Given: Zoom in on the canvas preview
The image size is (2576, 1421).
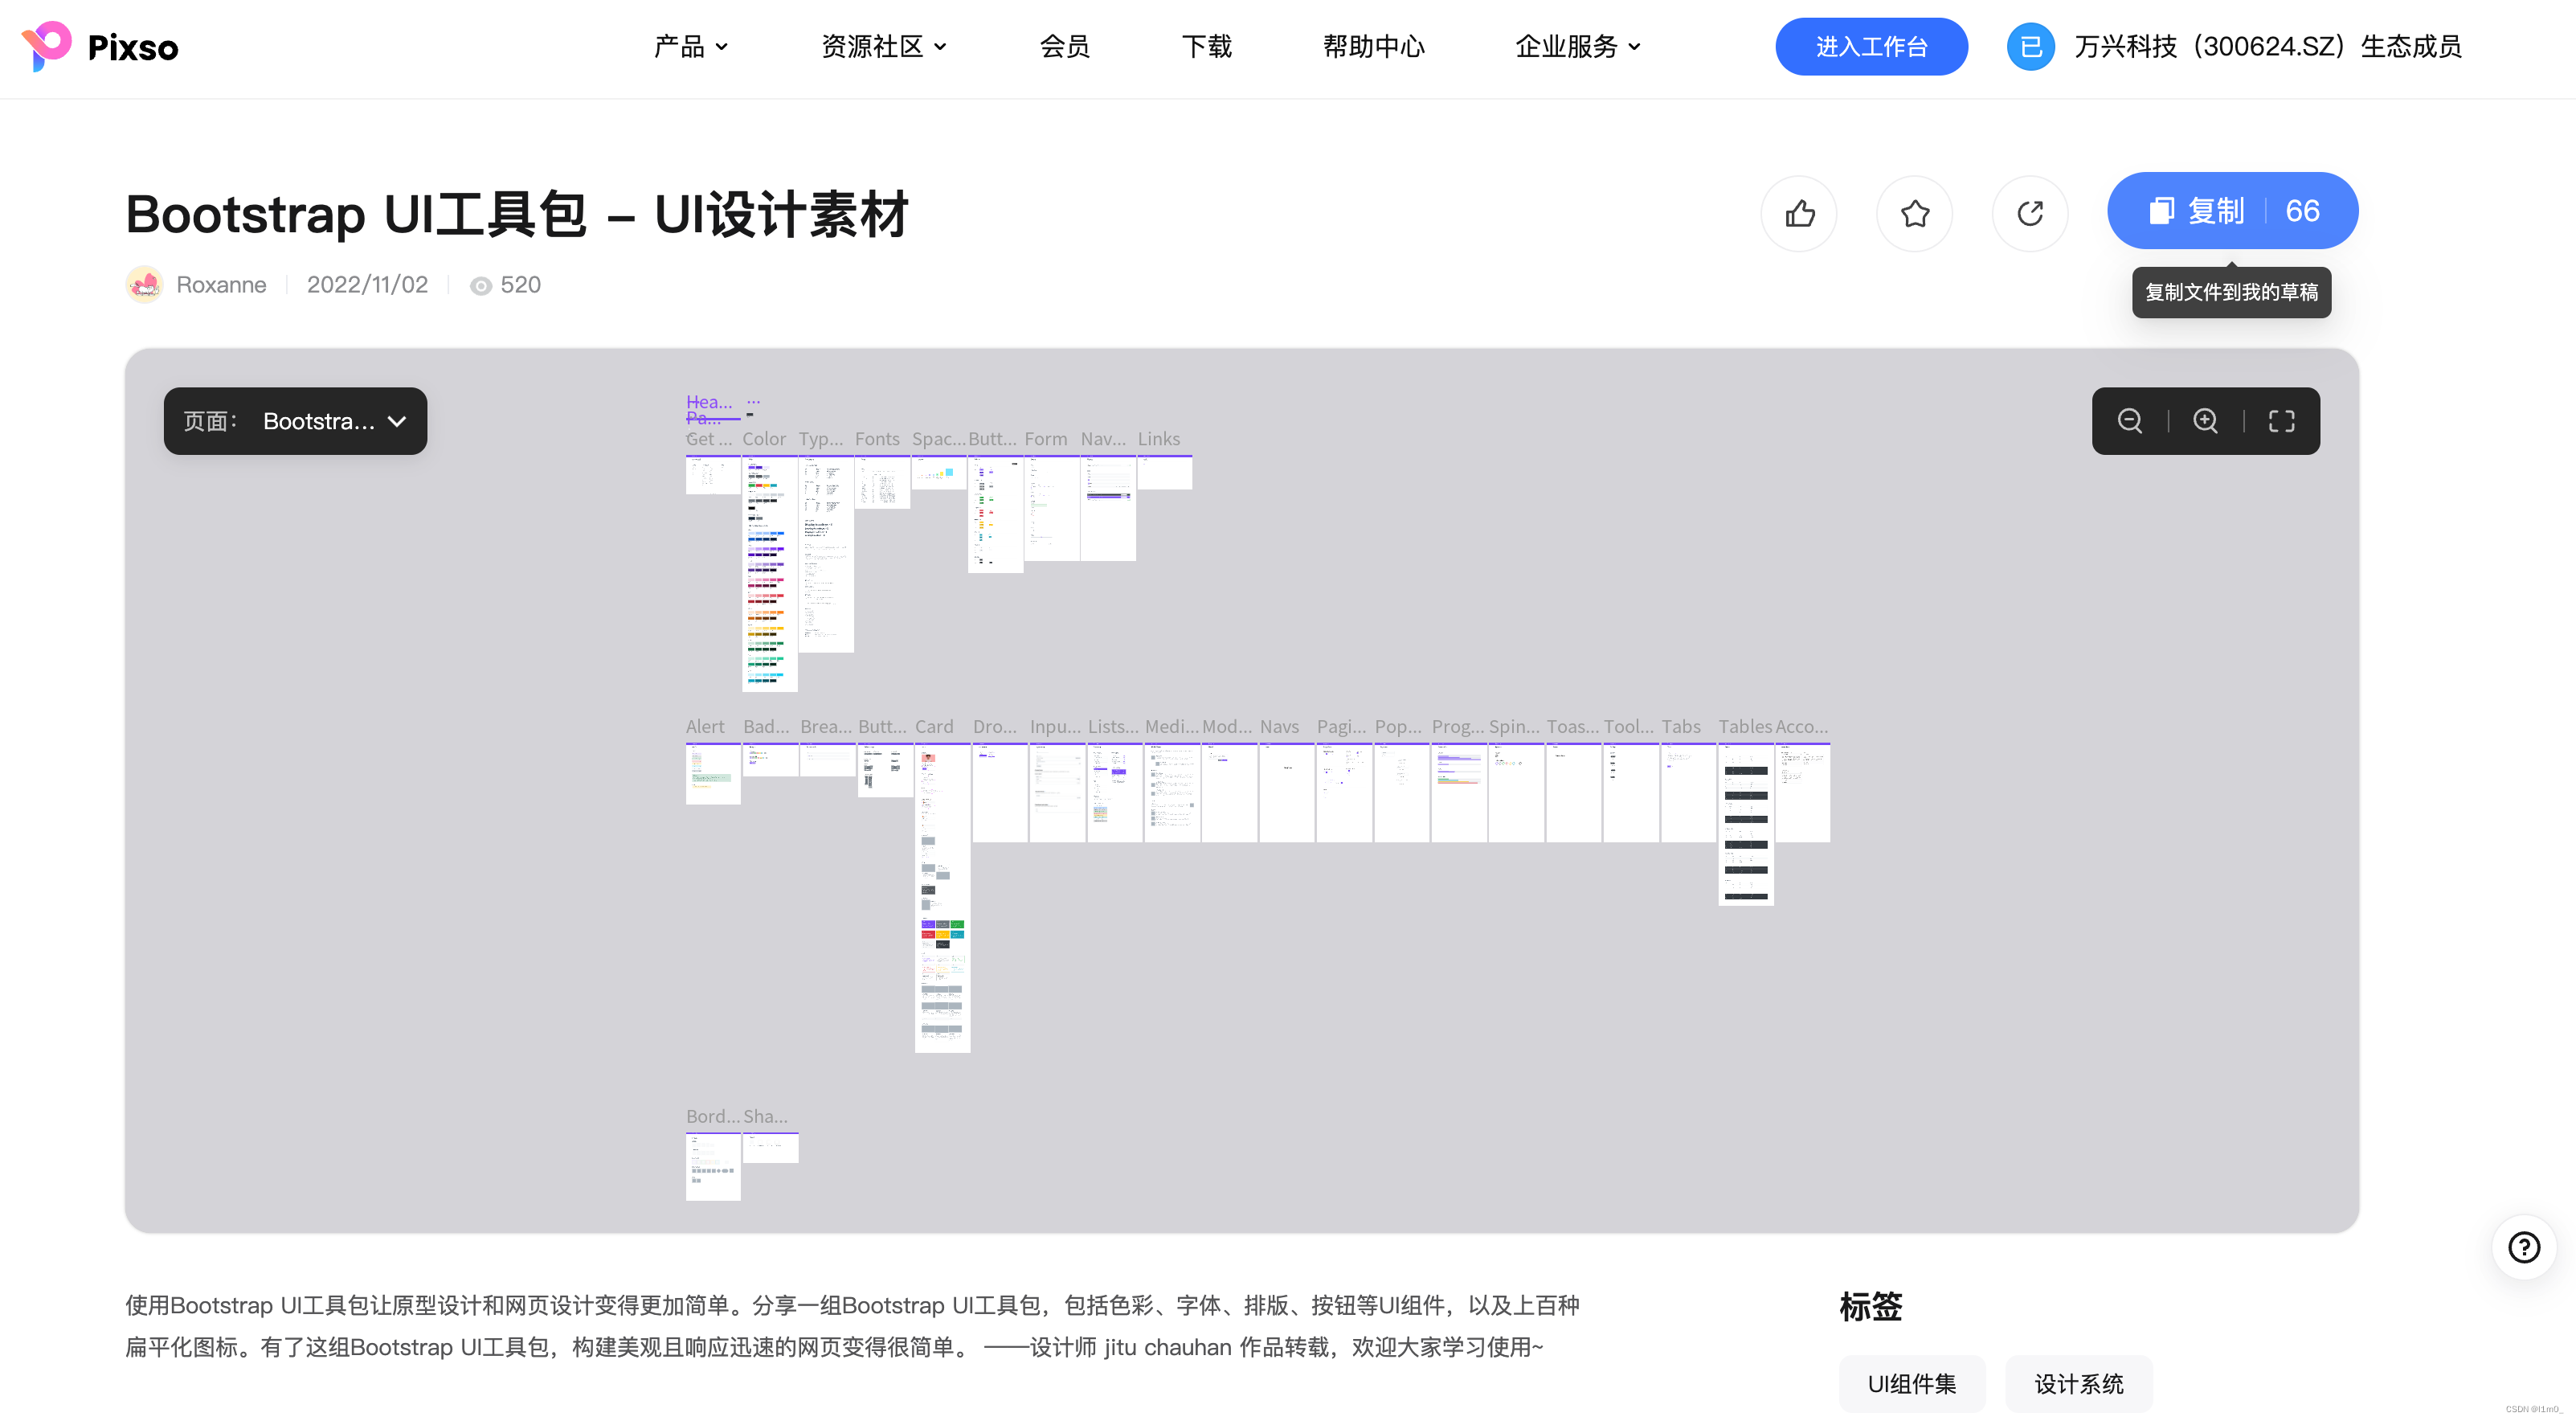Looking at the screenshot, I should (x=2205, y=421).
